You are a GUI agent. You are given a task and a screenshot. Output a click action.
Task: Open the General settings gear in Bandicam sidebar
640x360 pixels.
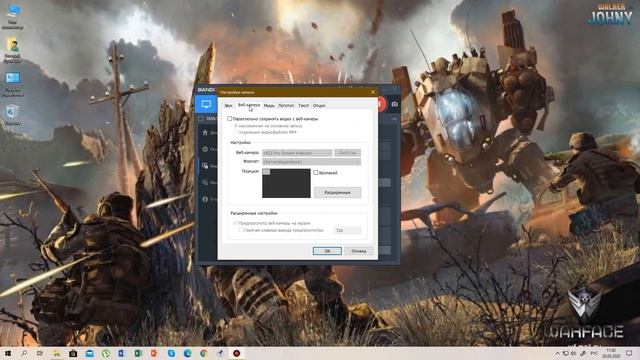pos(205,149)
